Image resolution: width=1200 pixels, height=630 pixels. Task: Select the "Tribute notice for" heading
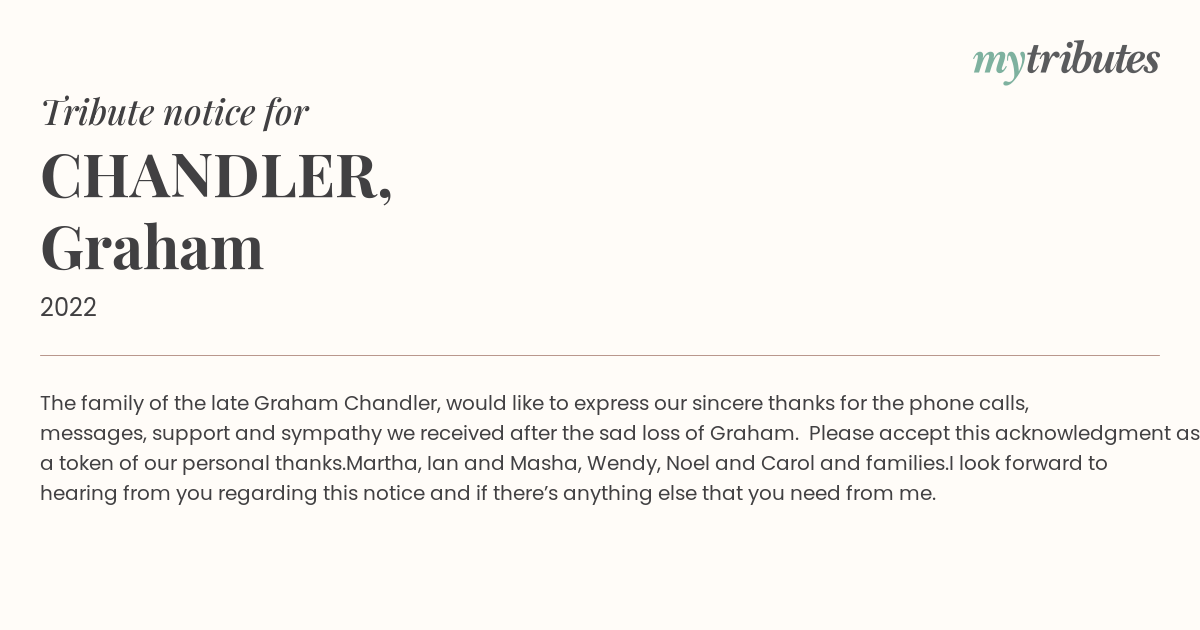pyautogui.click(x=174, y=112)
